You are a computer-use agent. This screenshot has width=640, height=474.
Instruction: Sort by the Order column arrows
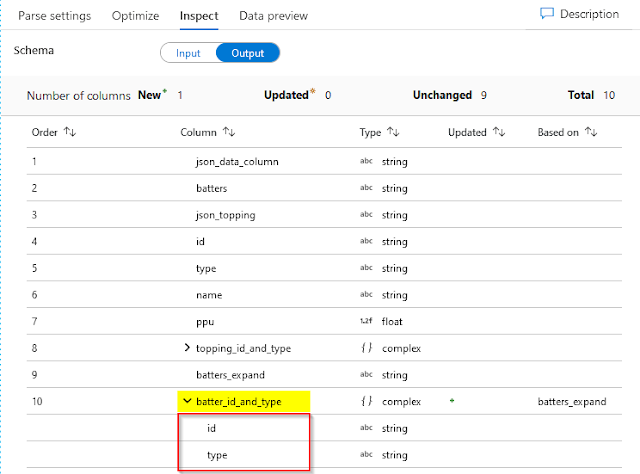pos(69,132)
